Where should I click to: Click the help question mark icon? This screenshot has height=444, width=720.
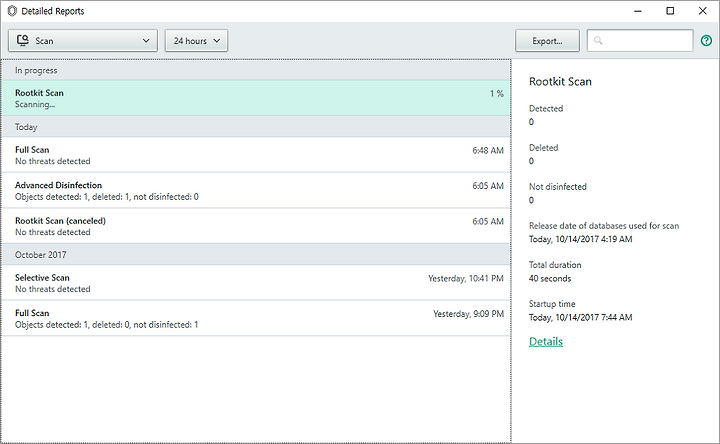coord(706,41)
